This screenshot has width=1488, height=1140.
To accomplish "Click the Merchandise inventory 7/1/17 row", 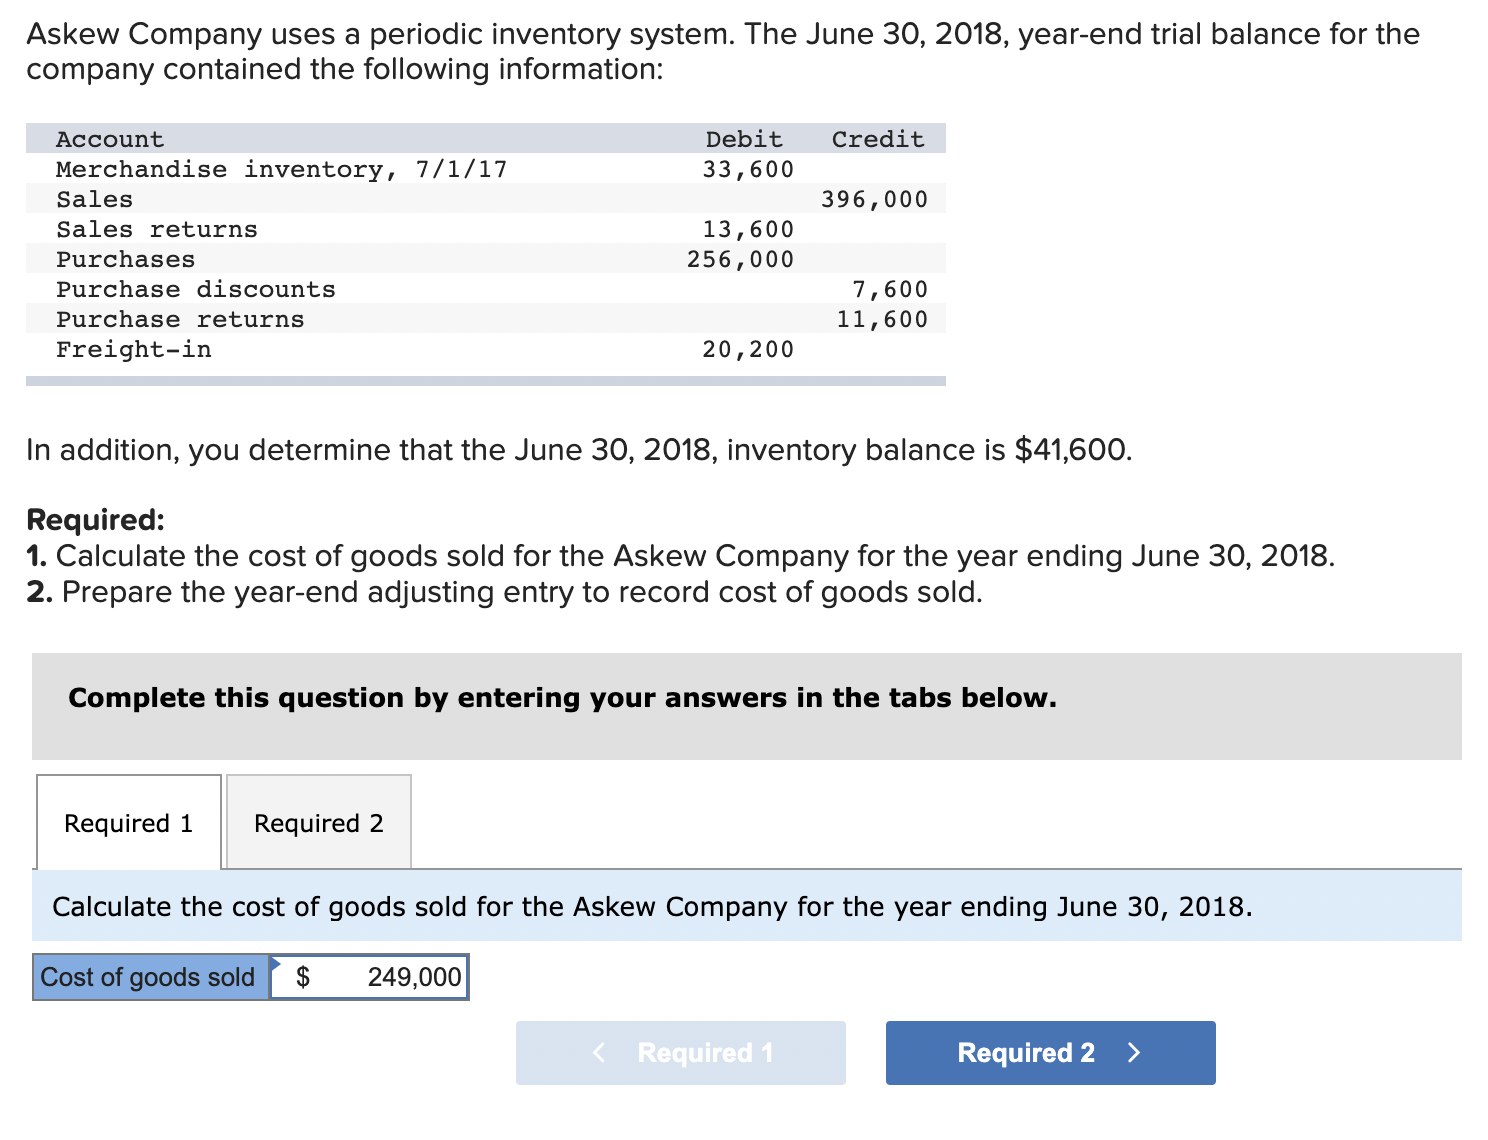I will pyautogui.click(x=282, y=168).
